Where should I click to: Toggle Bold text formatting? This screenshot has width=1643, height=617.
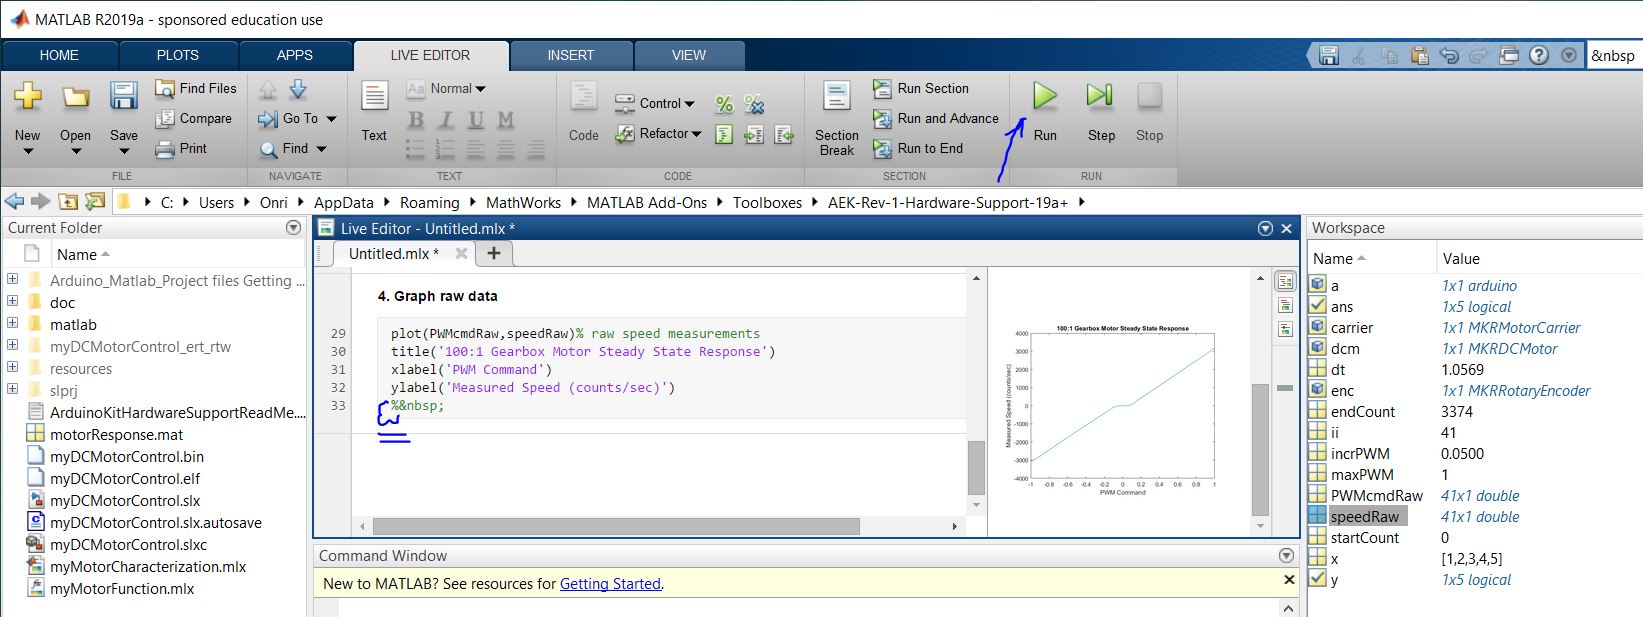click(416, 120)
